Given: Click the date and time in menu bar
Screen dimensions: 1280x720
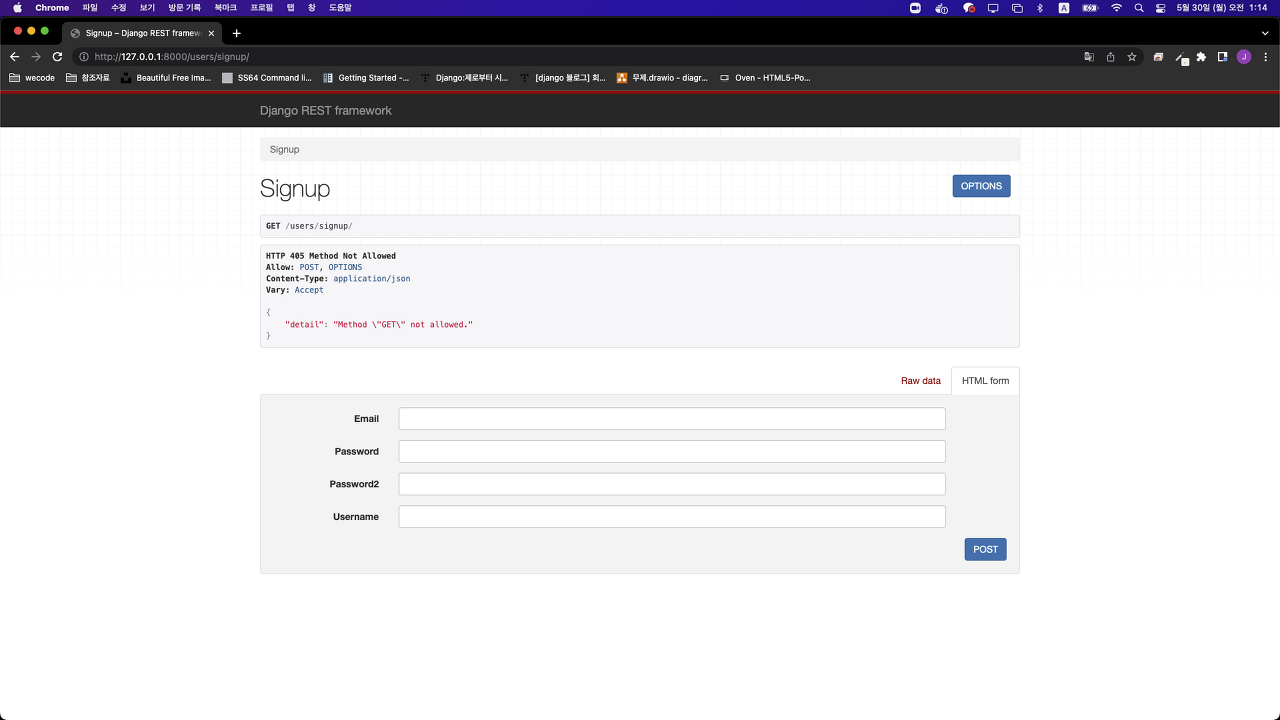Looking at the screenshot, I should pos(1222,7).
